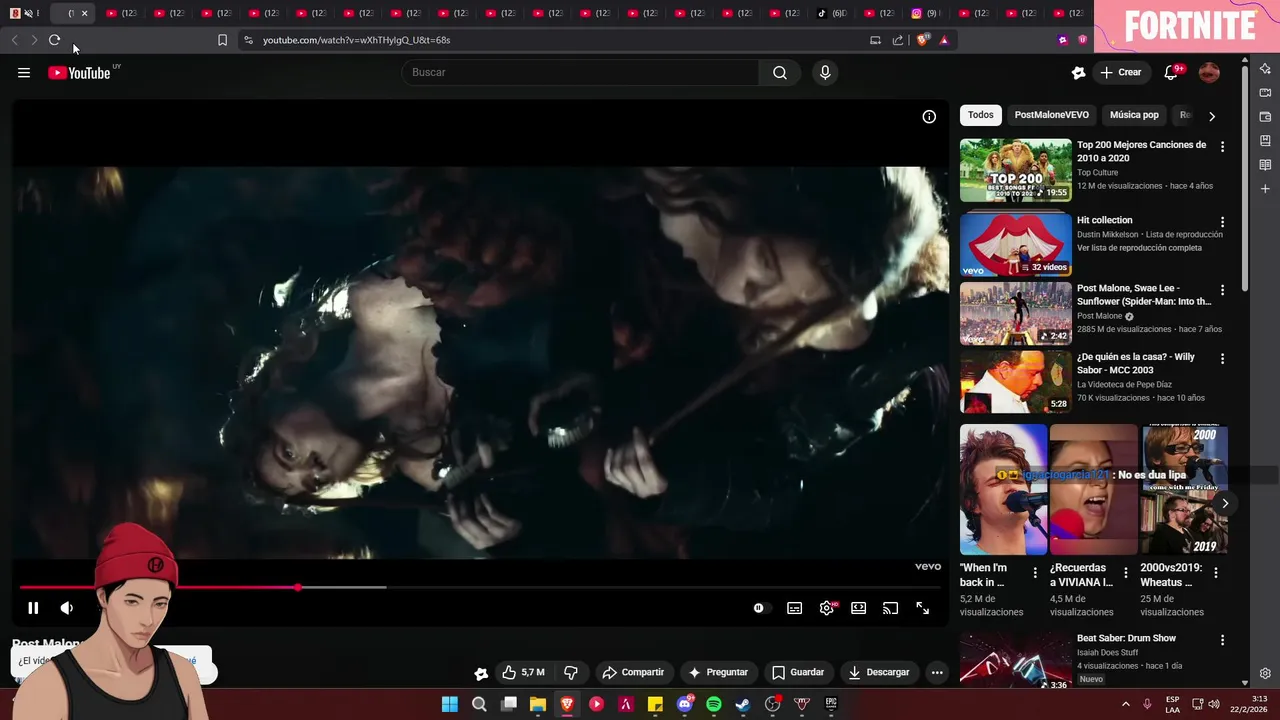This screenshot has height=720, width=1280.
Task: Toggle subtitles in the player
Action: [794, 608]
